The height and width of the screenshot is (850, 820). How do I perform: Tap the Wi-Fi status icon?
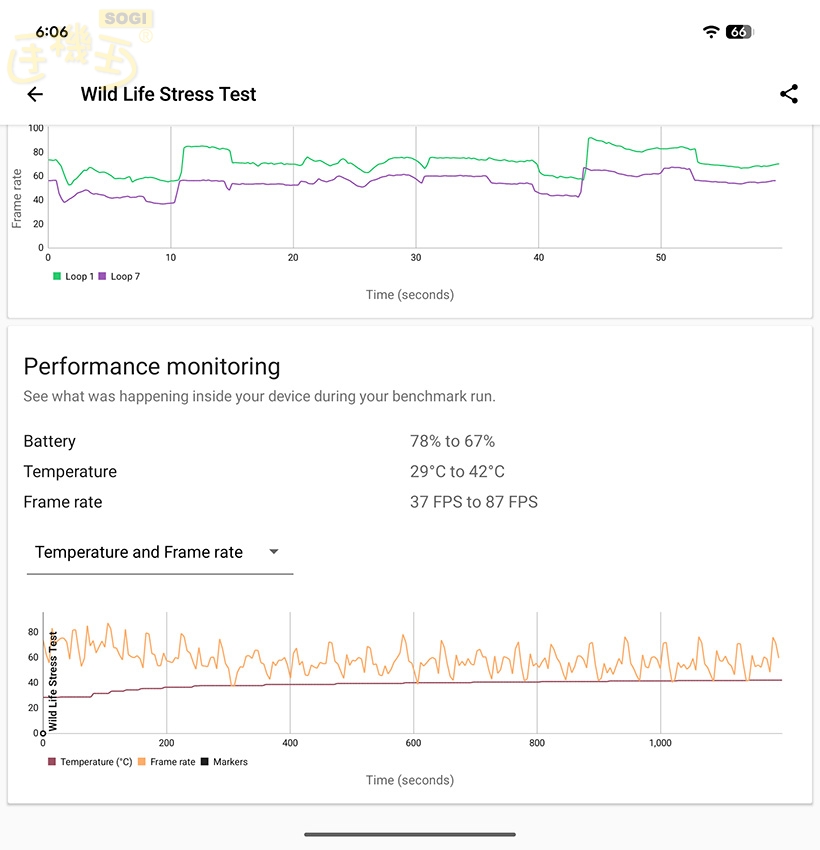click(711, 32)
